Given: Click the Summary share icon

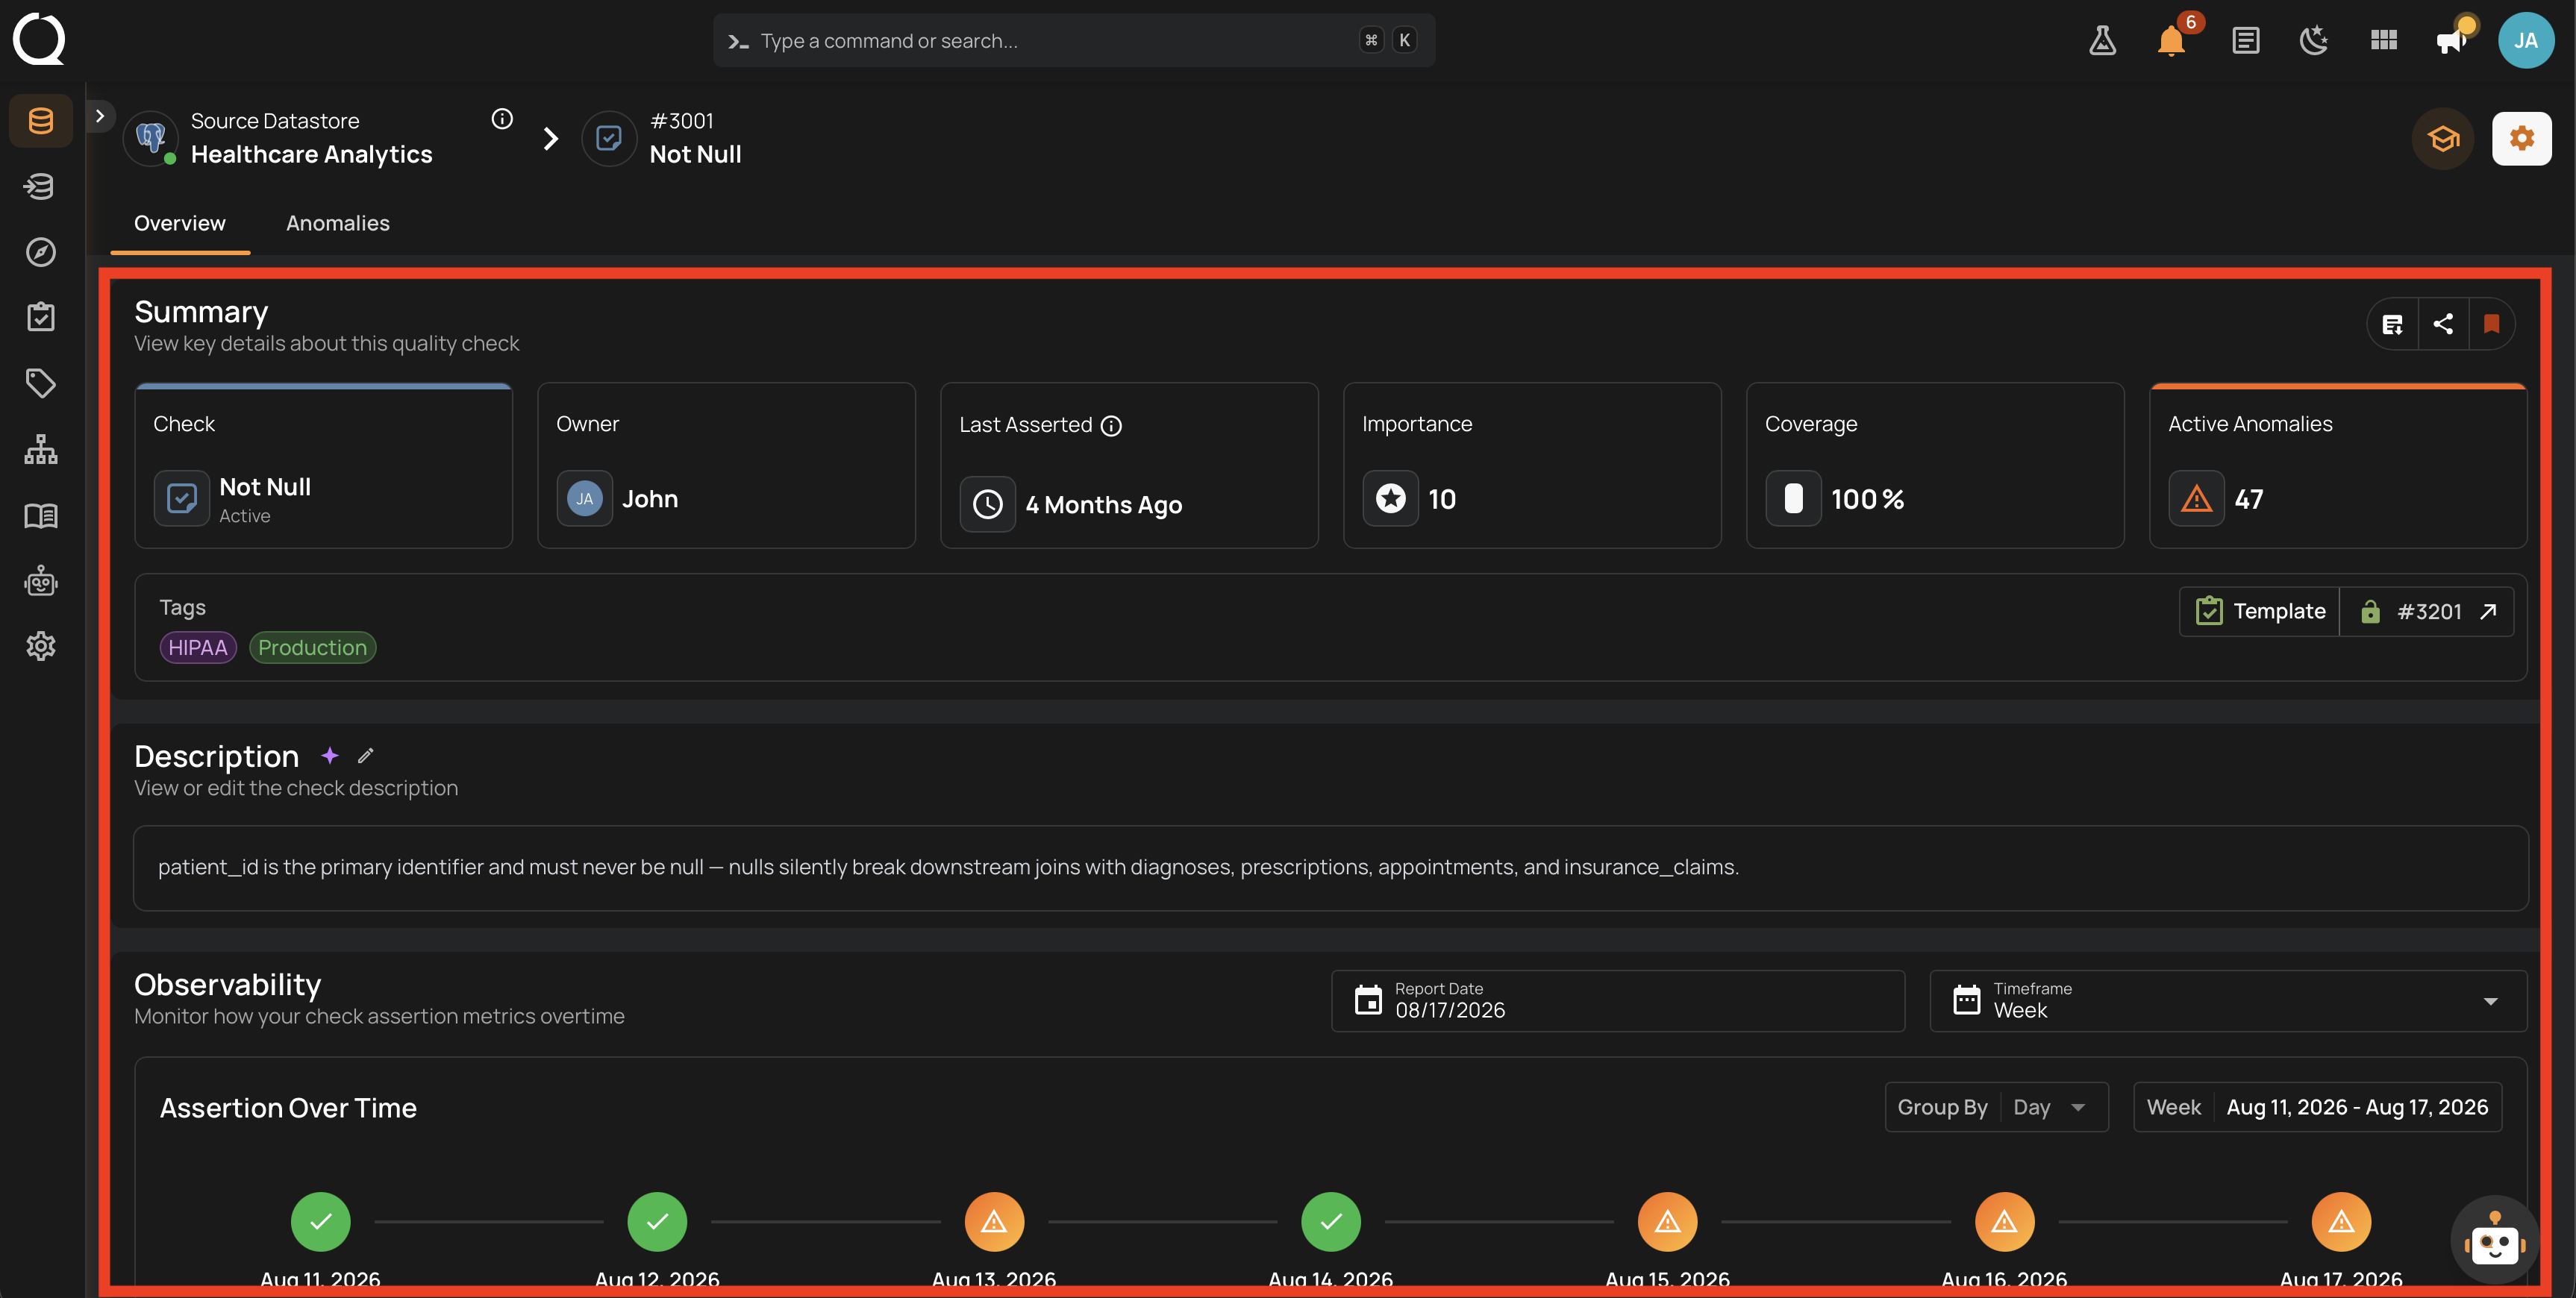Looking at the screenshot, I should pyautogui.click(x=2443, y=324).
